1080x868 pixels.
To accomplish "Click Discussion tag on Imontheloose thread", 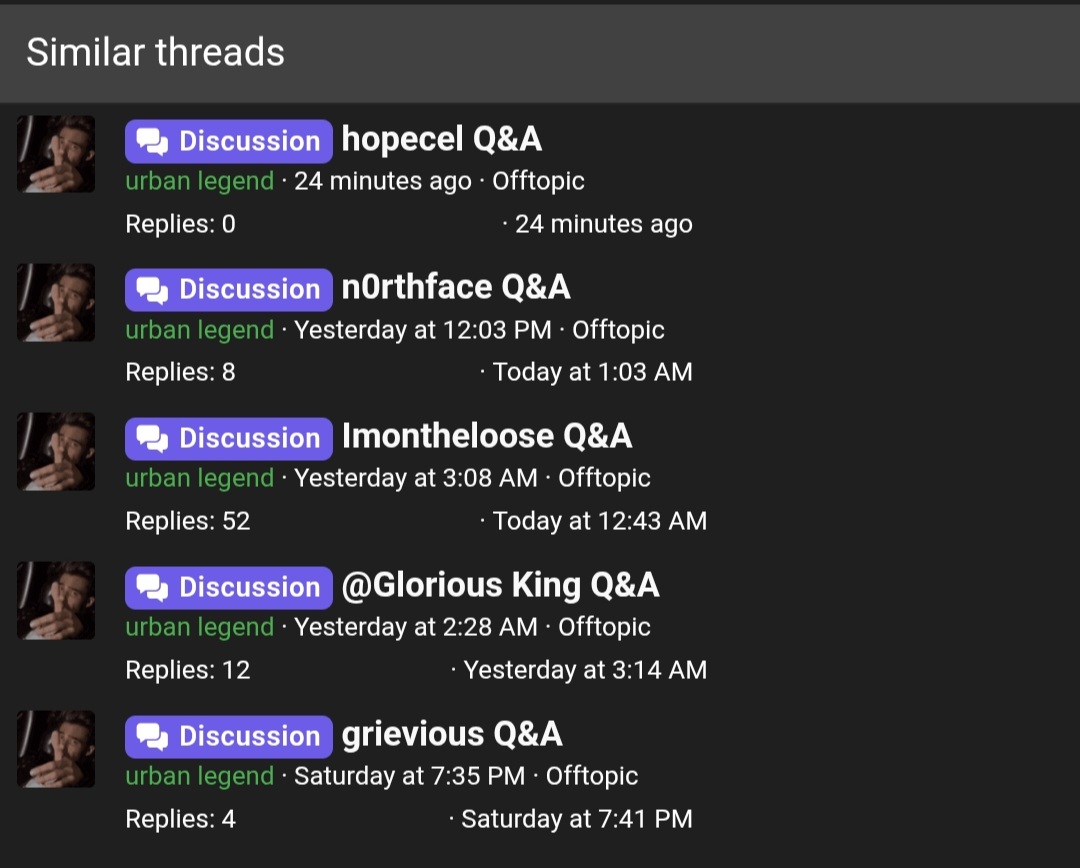I will click(229, 438).
